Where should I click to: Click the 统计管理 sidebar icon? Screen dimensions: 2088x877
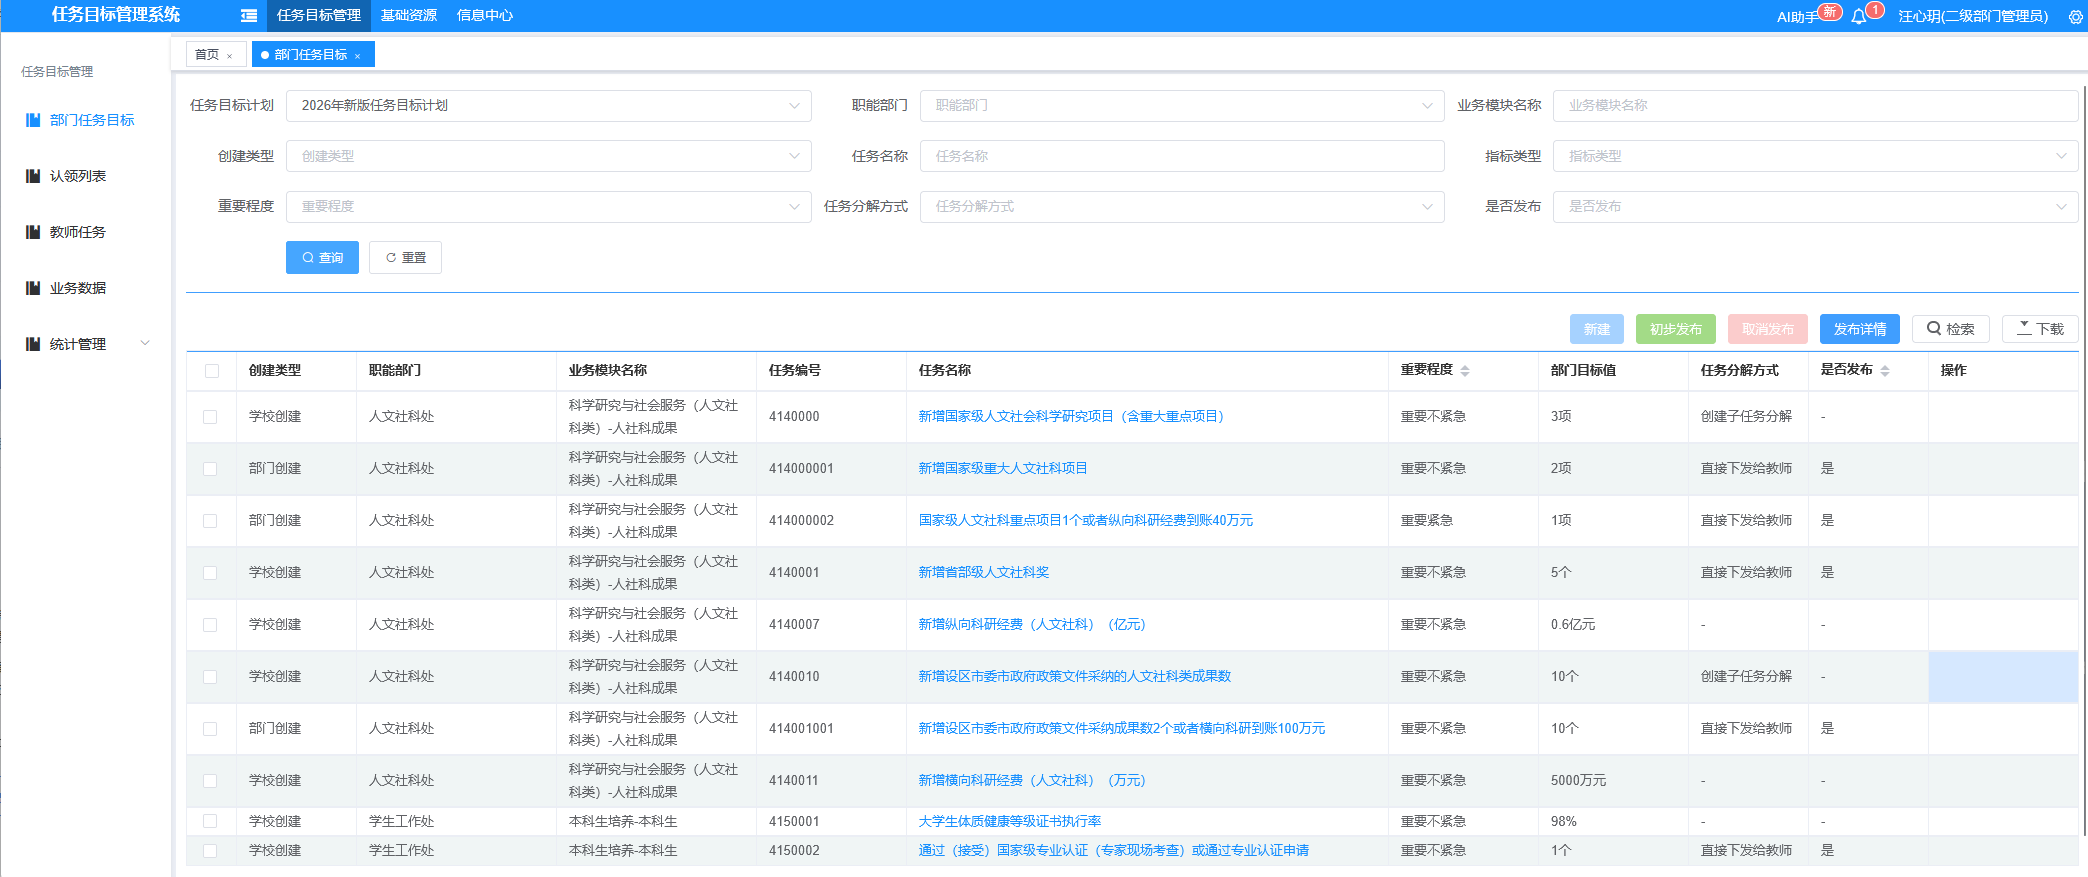(33, 344)
